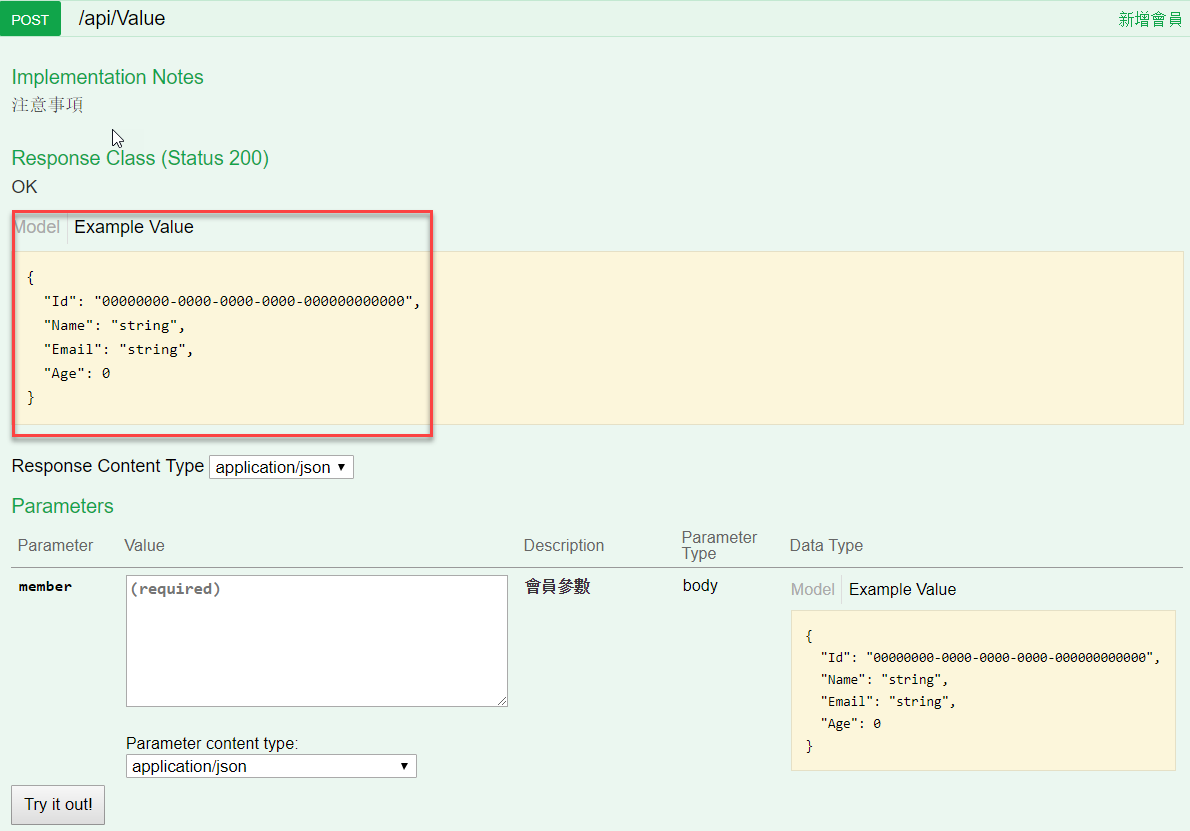Screen dimensions: 1190x831
Task: Click the 注意事項 notes text
Action: [47, 105]
